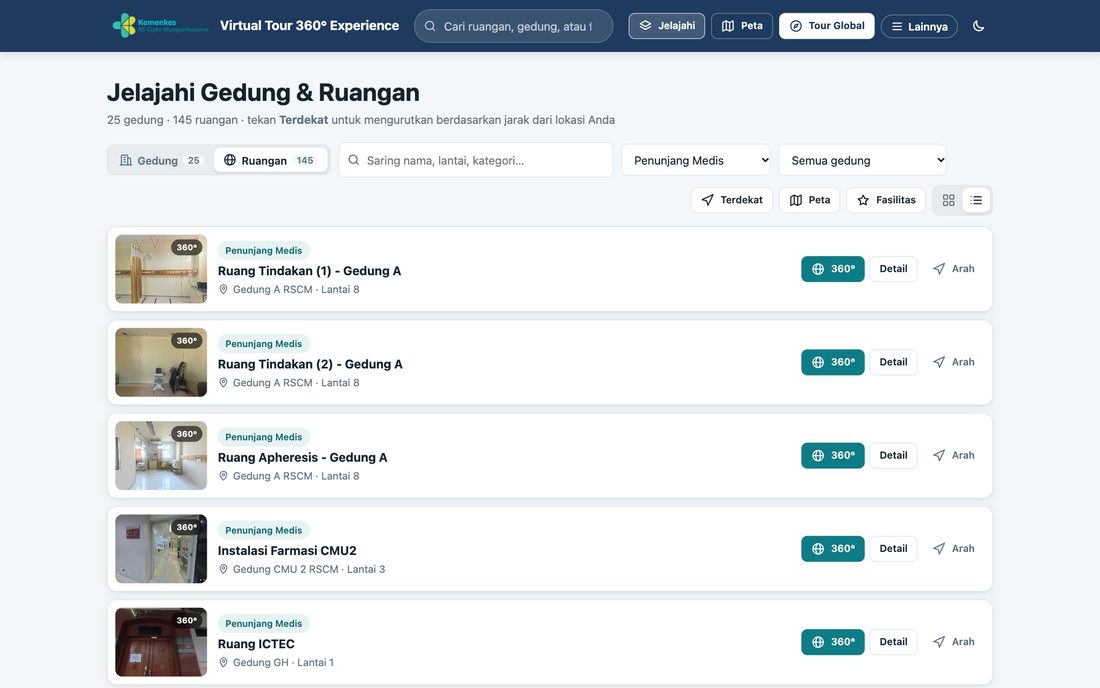1100x688 pixels.
Task: Switch to list view layout
Action: (976, 200)
